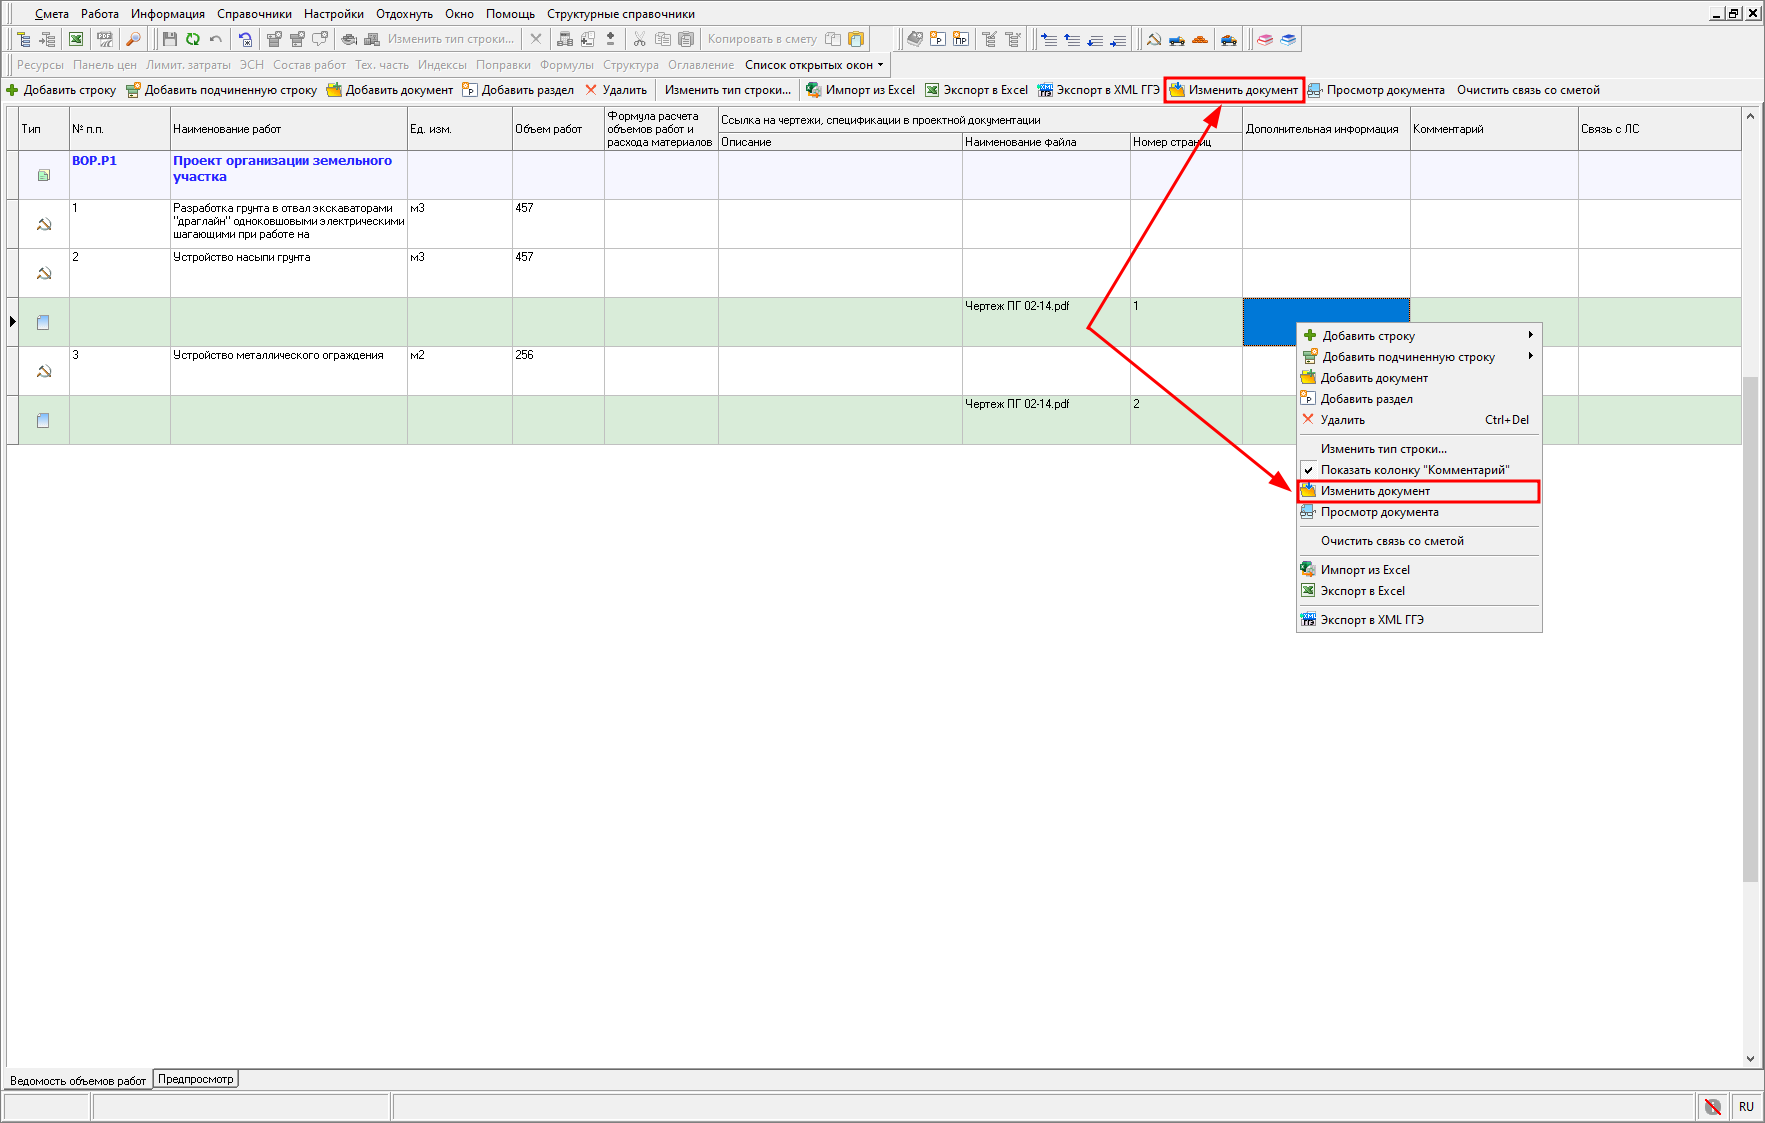Click 'Экспорт в XML ГГЭ' toolbar button
The width and height of the screenshot is (1765, 1123).
[x=1099, y=90]
